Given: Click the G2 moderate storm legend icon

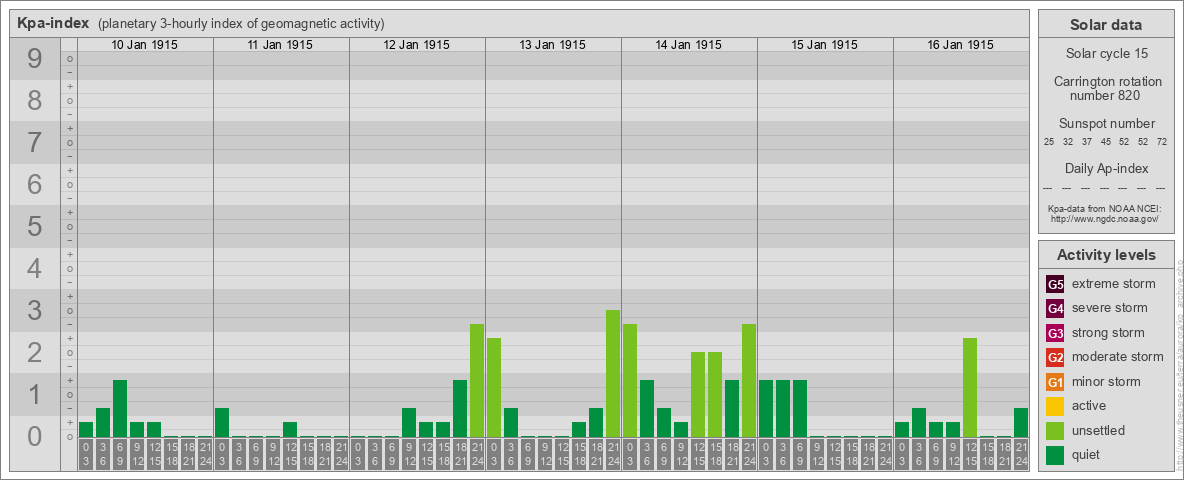Looking at the screenshot, I should click(1055, 357).
